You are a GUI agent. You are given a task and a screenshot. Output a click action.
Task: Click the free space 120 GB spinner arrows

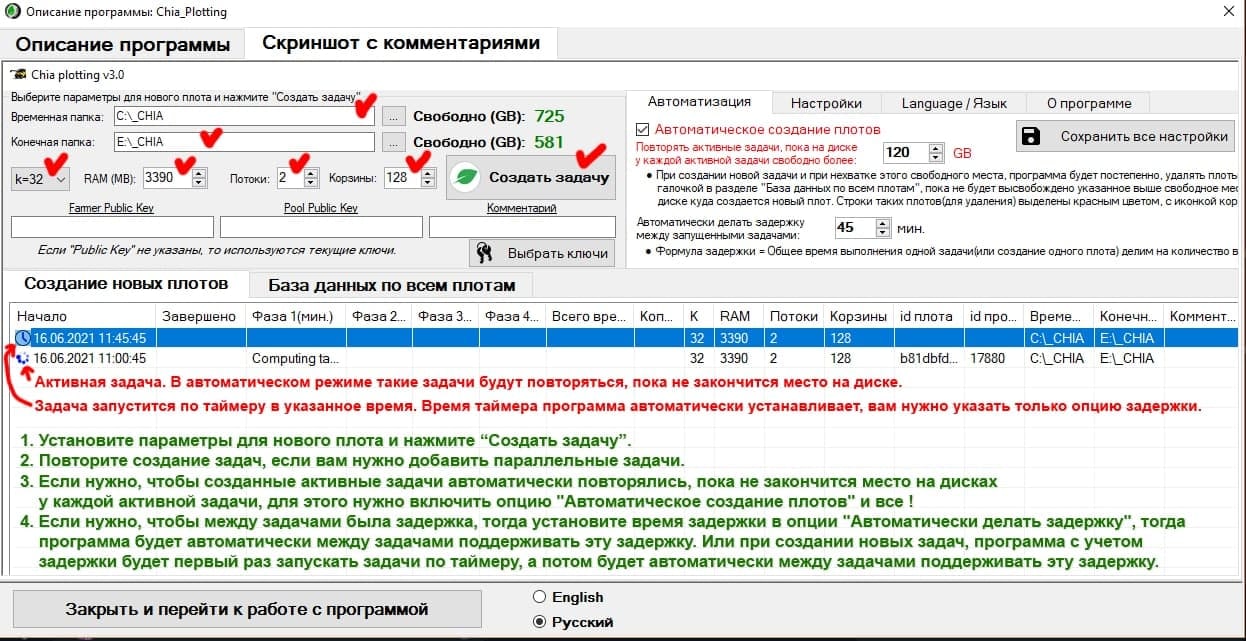pyautogui.click(x=936, y=152)
